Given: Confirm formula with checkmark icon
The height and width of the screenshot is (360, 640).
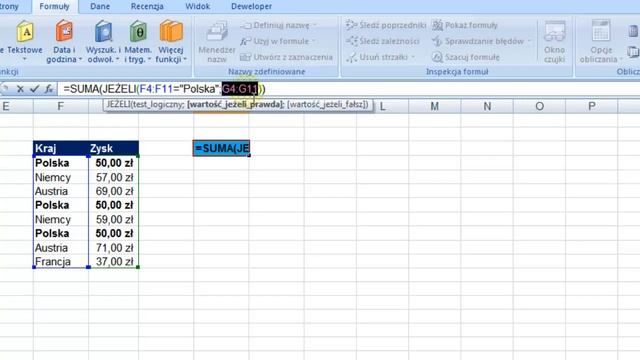Looking at the screenshot, I should point(34,89).
